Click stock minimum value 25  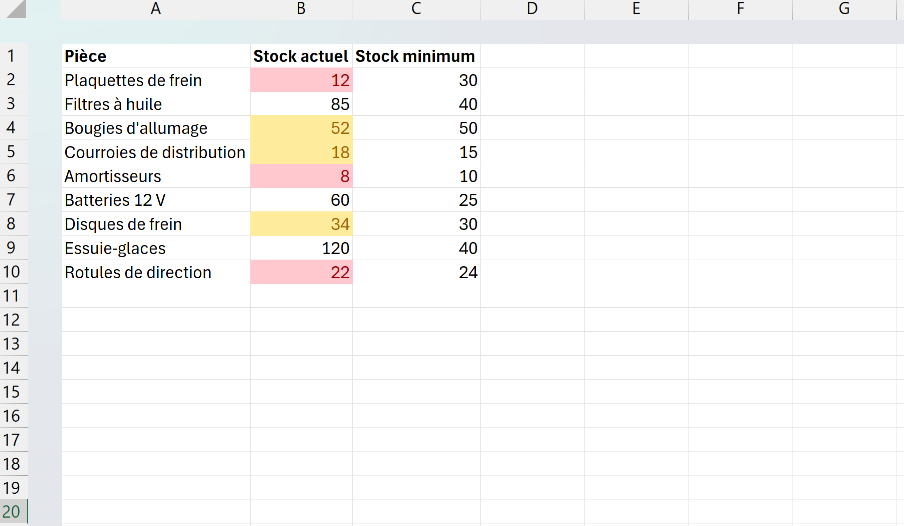416,200
